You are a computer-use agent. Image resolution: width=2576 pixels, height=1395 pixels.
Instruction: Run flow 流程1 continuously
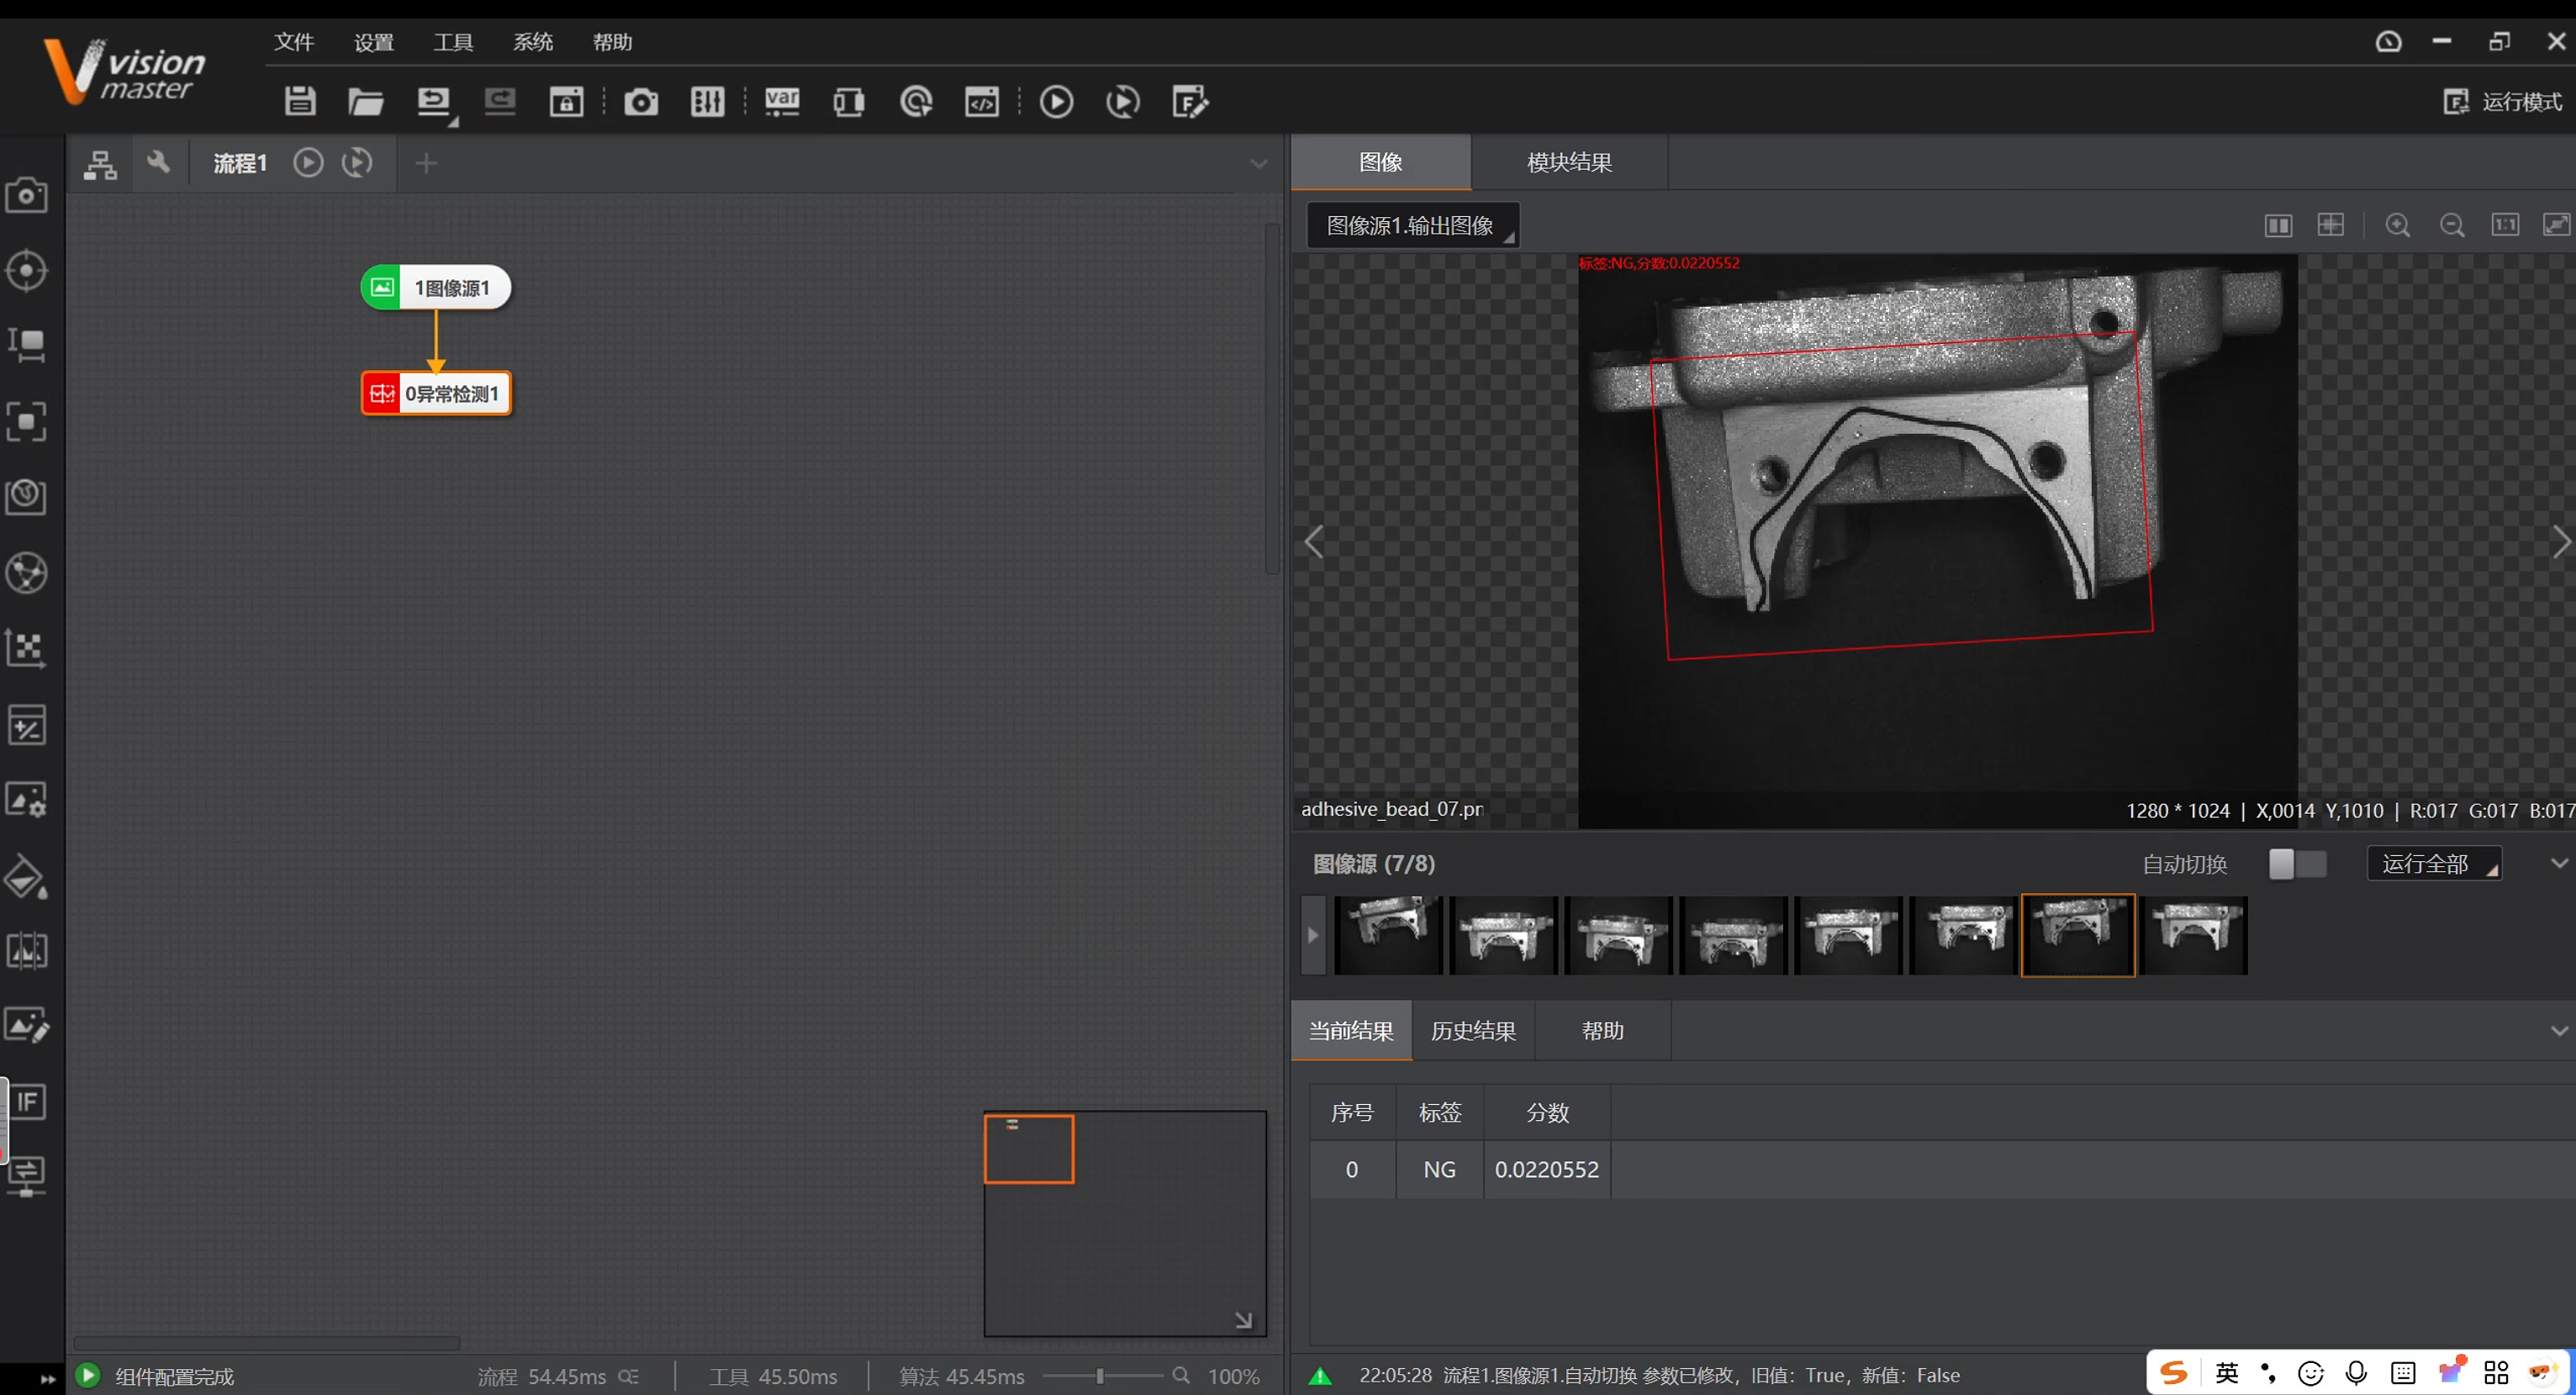(357, 162)
